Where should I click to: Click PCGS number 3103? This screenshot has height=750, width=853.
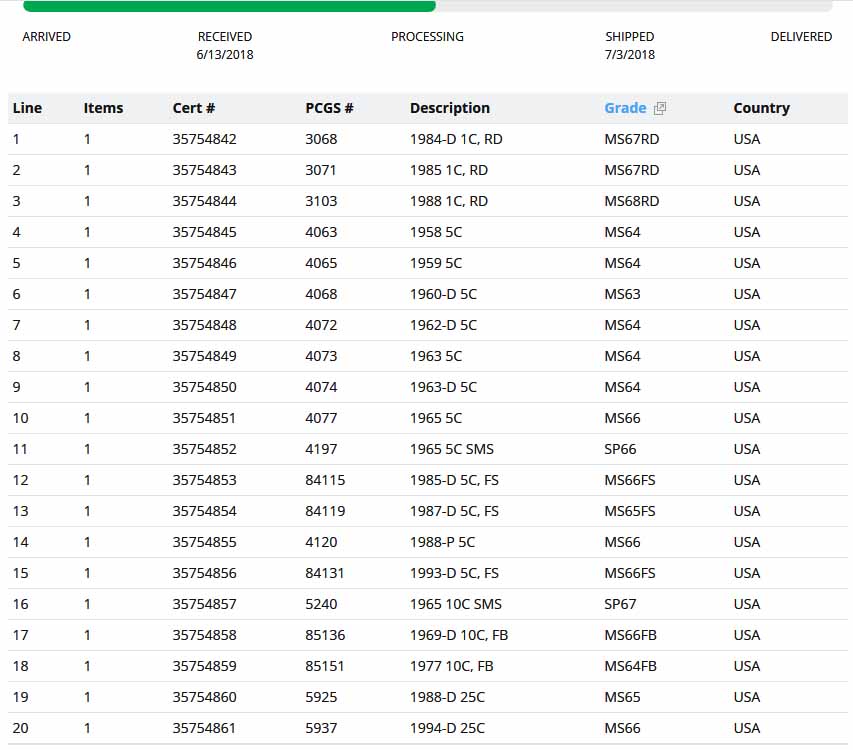tap(321, 201)
